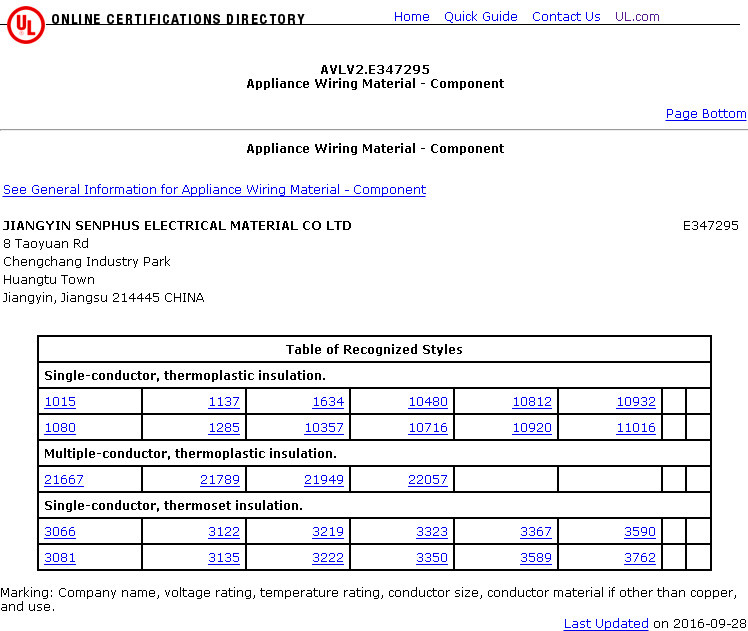The image size is (748, 631).
Task: Open style 10357 link
Action: click(324, 427)
